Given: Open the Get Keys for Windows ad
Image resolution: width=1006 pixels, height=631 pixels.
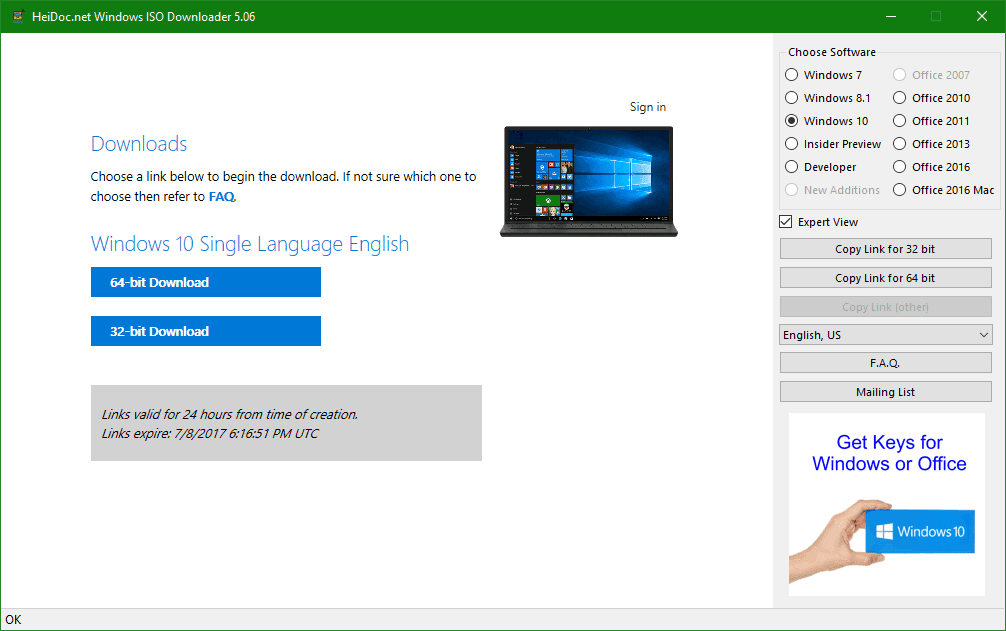Looking at the screenshot, I should 887,504.
